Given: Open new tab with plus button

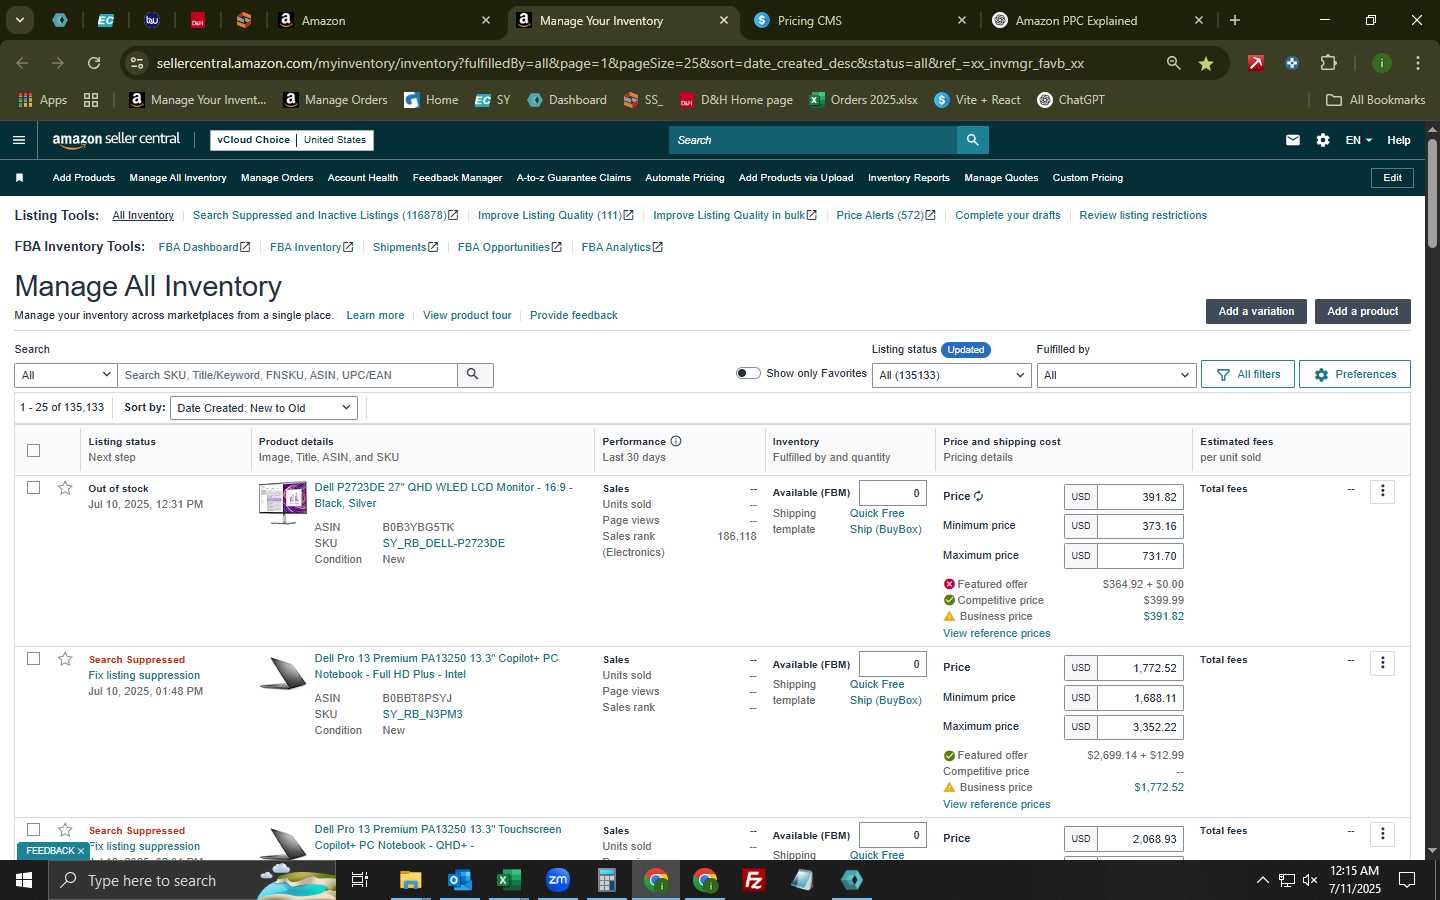Looking at the screenshot, I should click(1235, 20).
